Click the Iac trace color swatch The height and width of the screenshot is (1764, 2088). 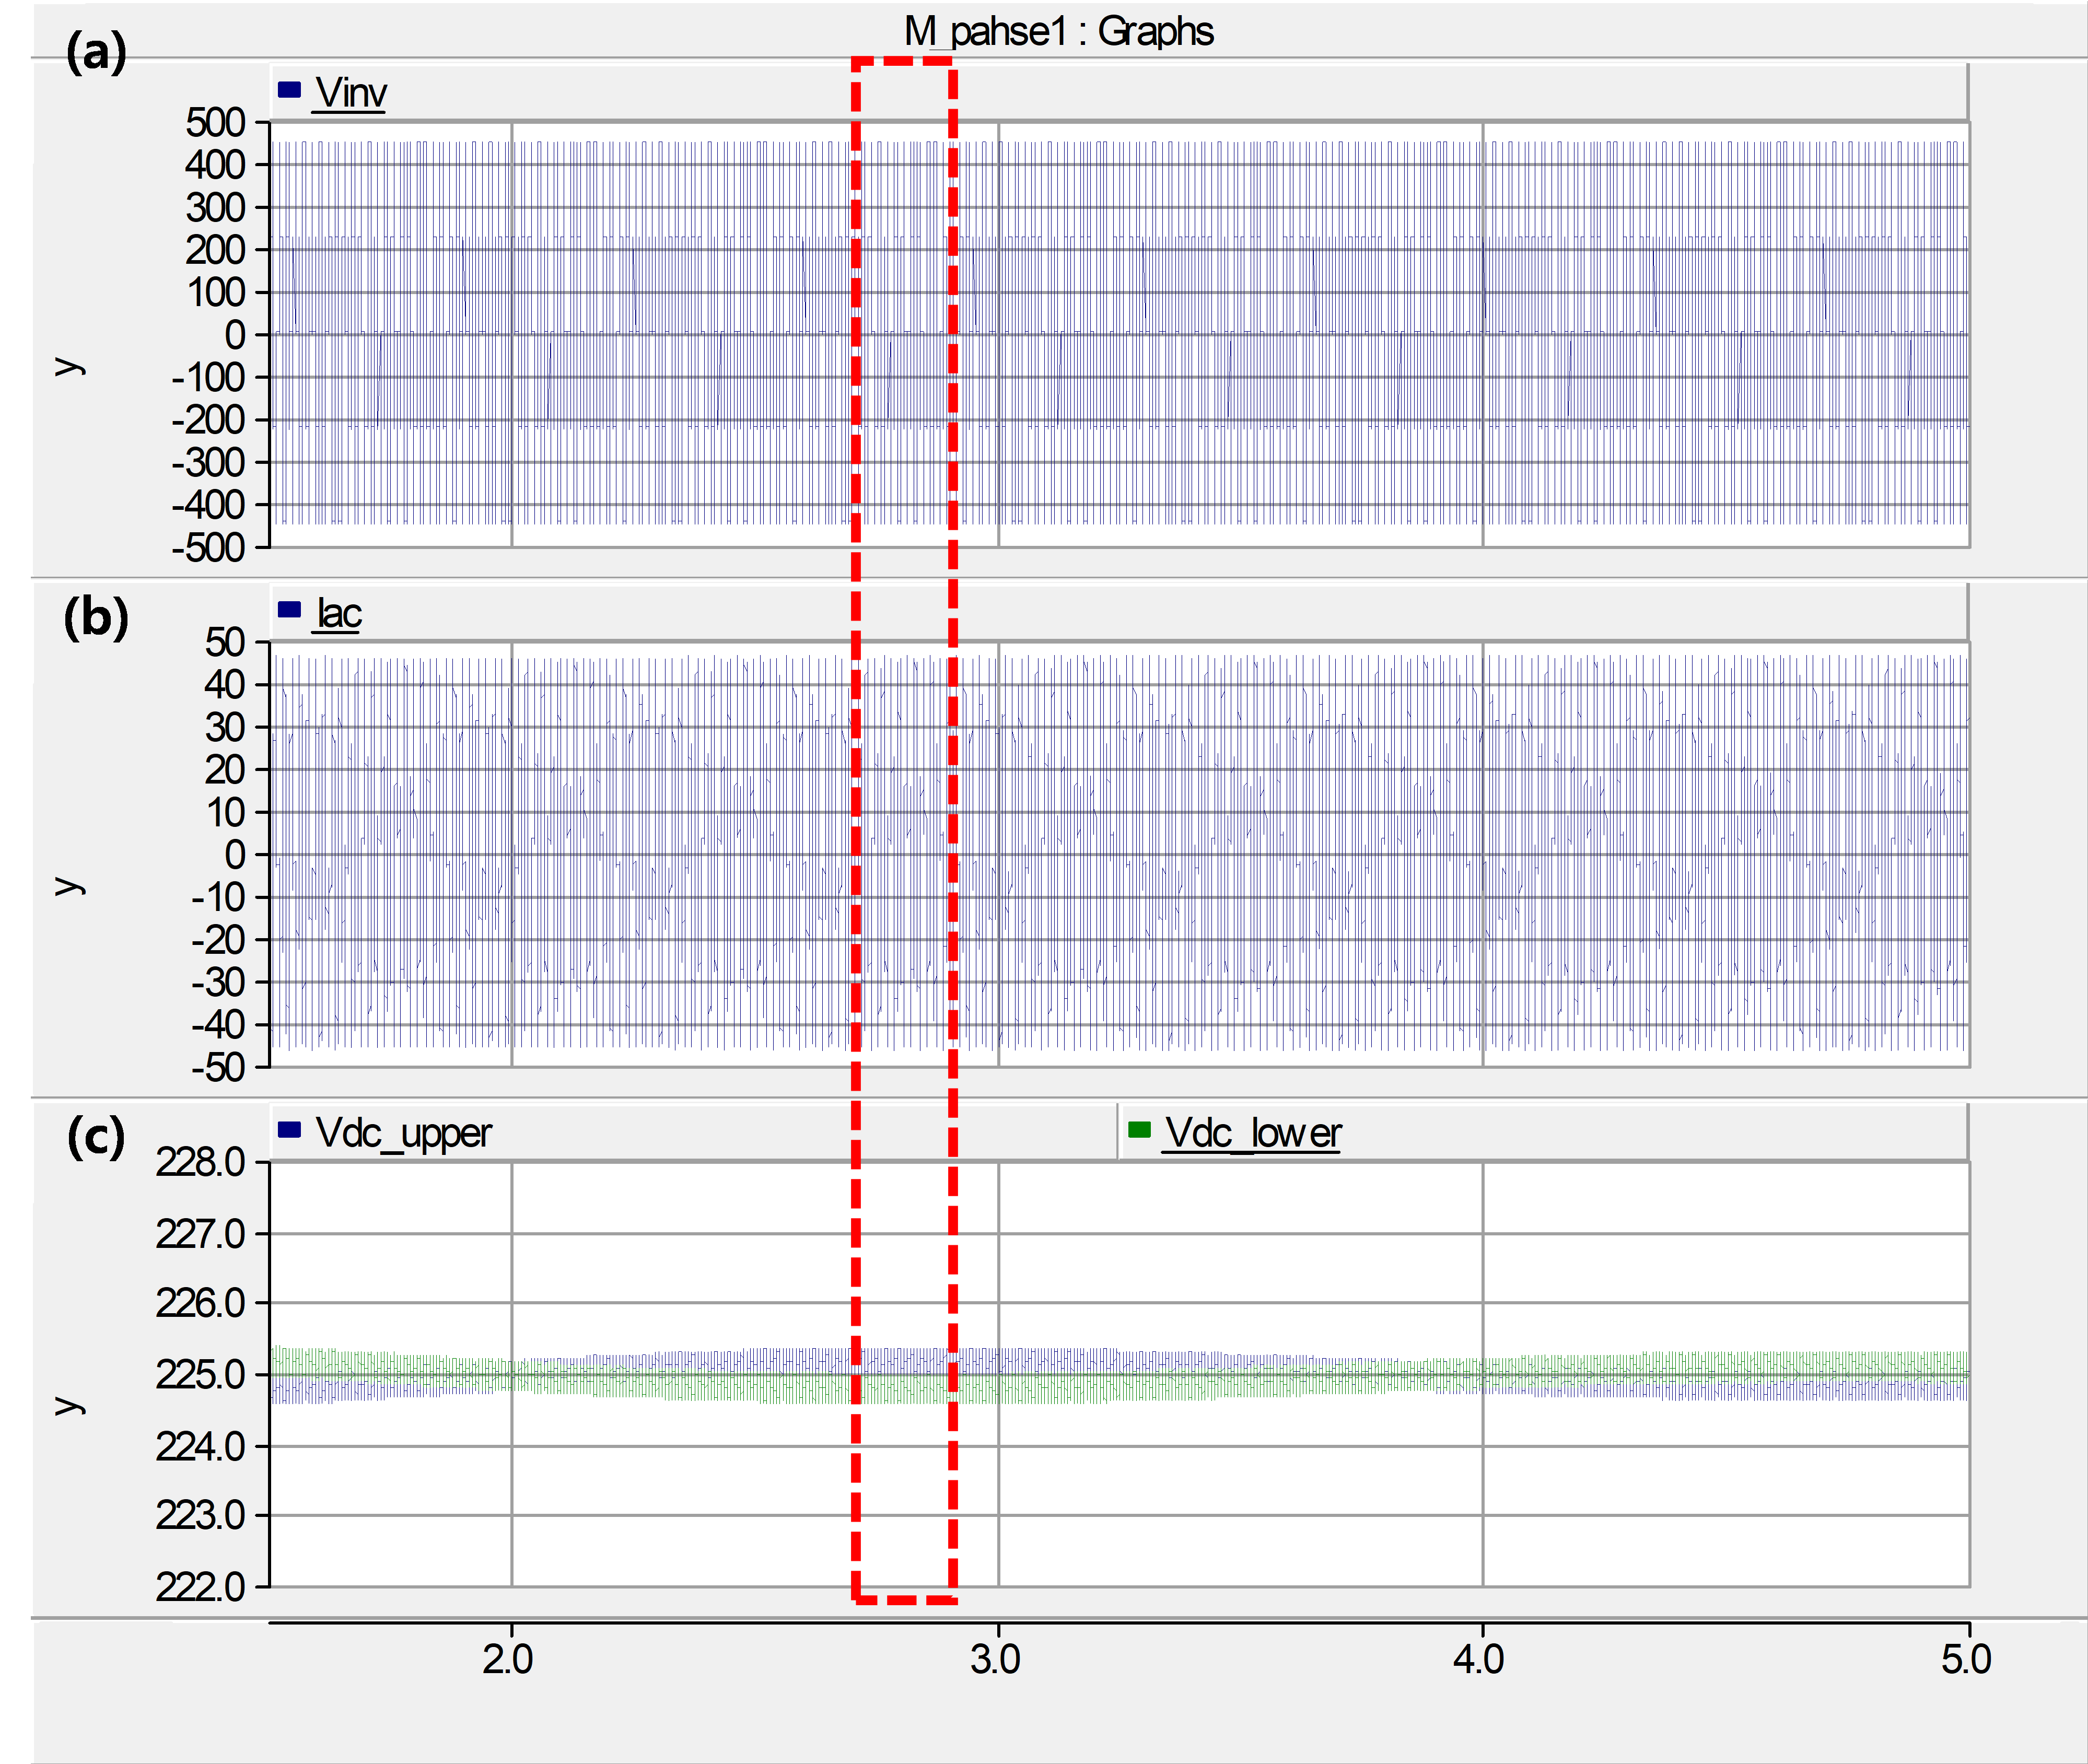[x=289, y=609]
